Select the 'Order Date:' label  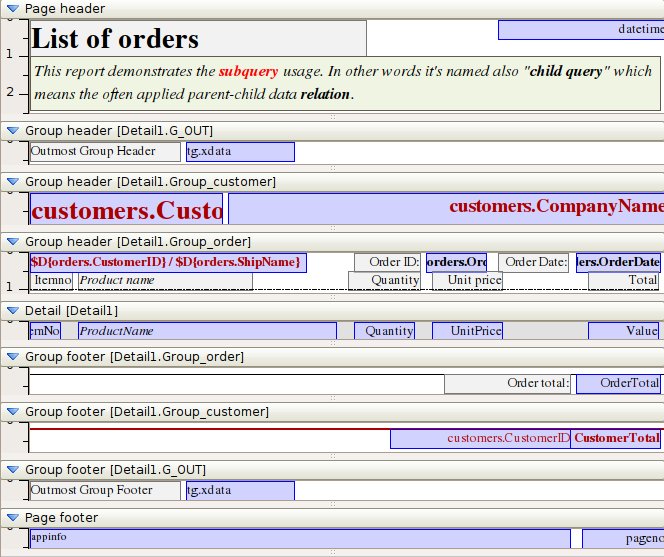tap(534, 263)
